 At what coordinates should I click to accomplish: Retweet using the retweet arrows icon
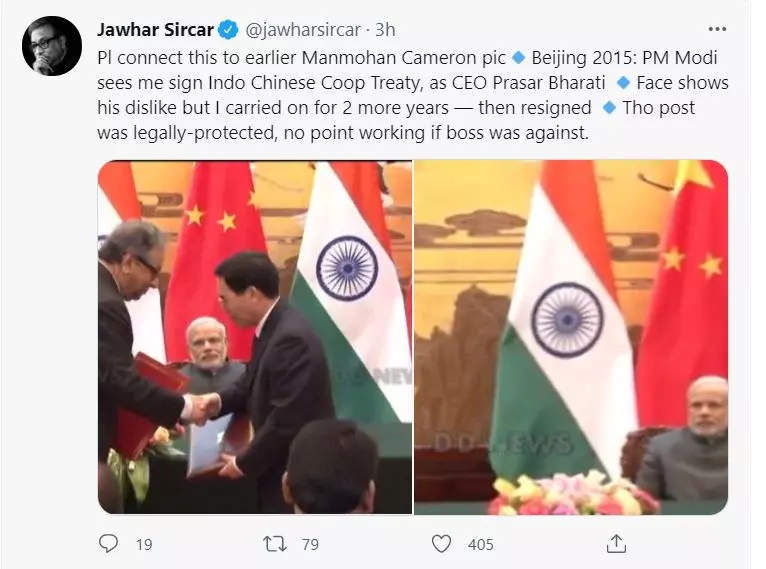[x=275, y=544]
